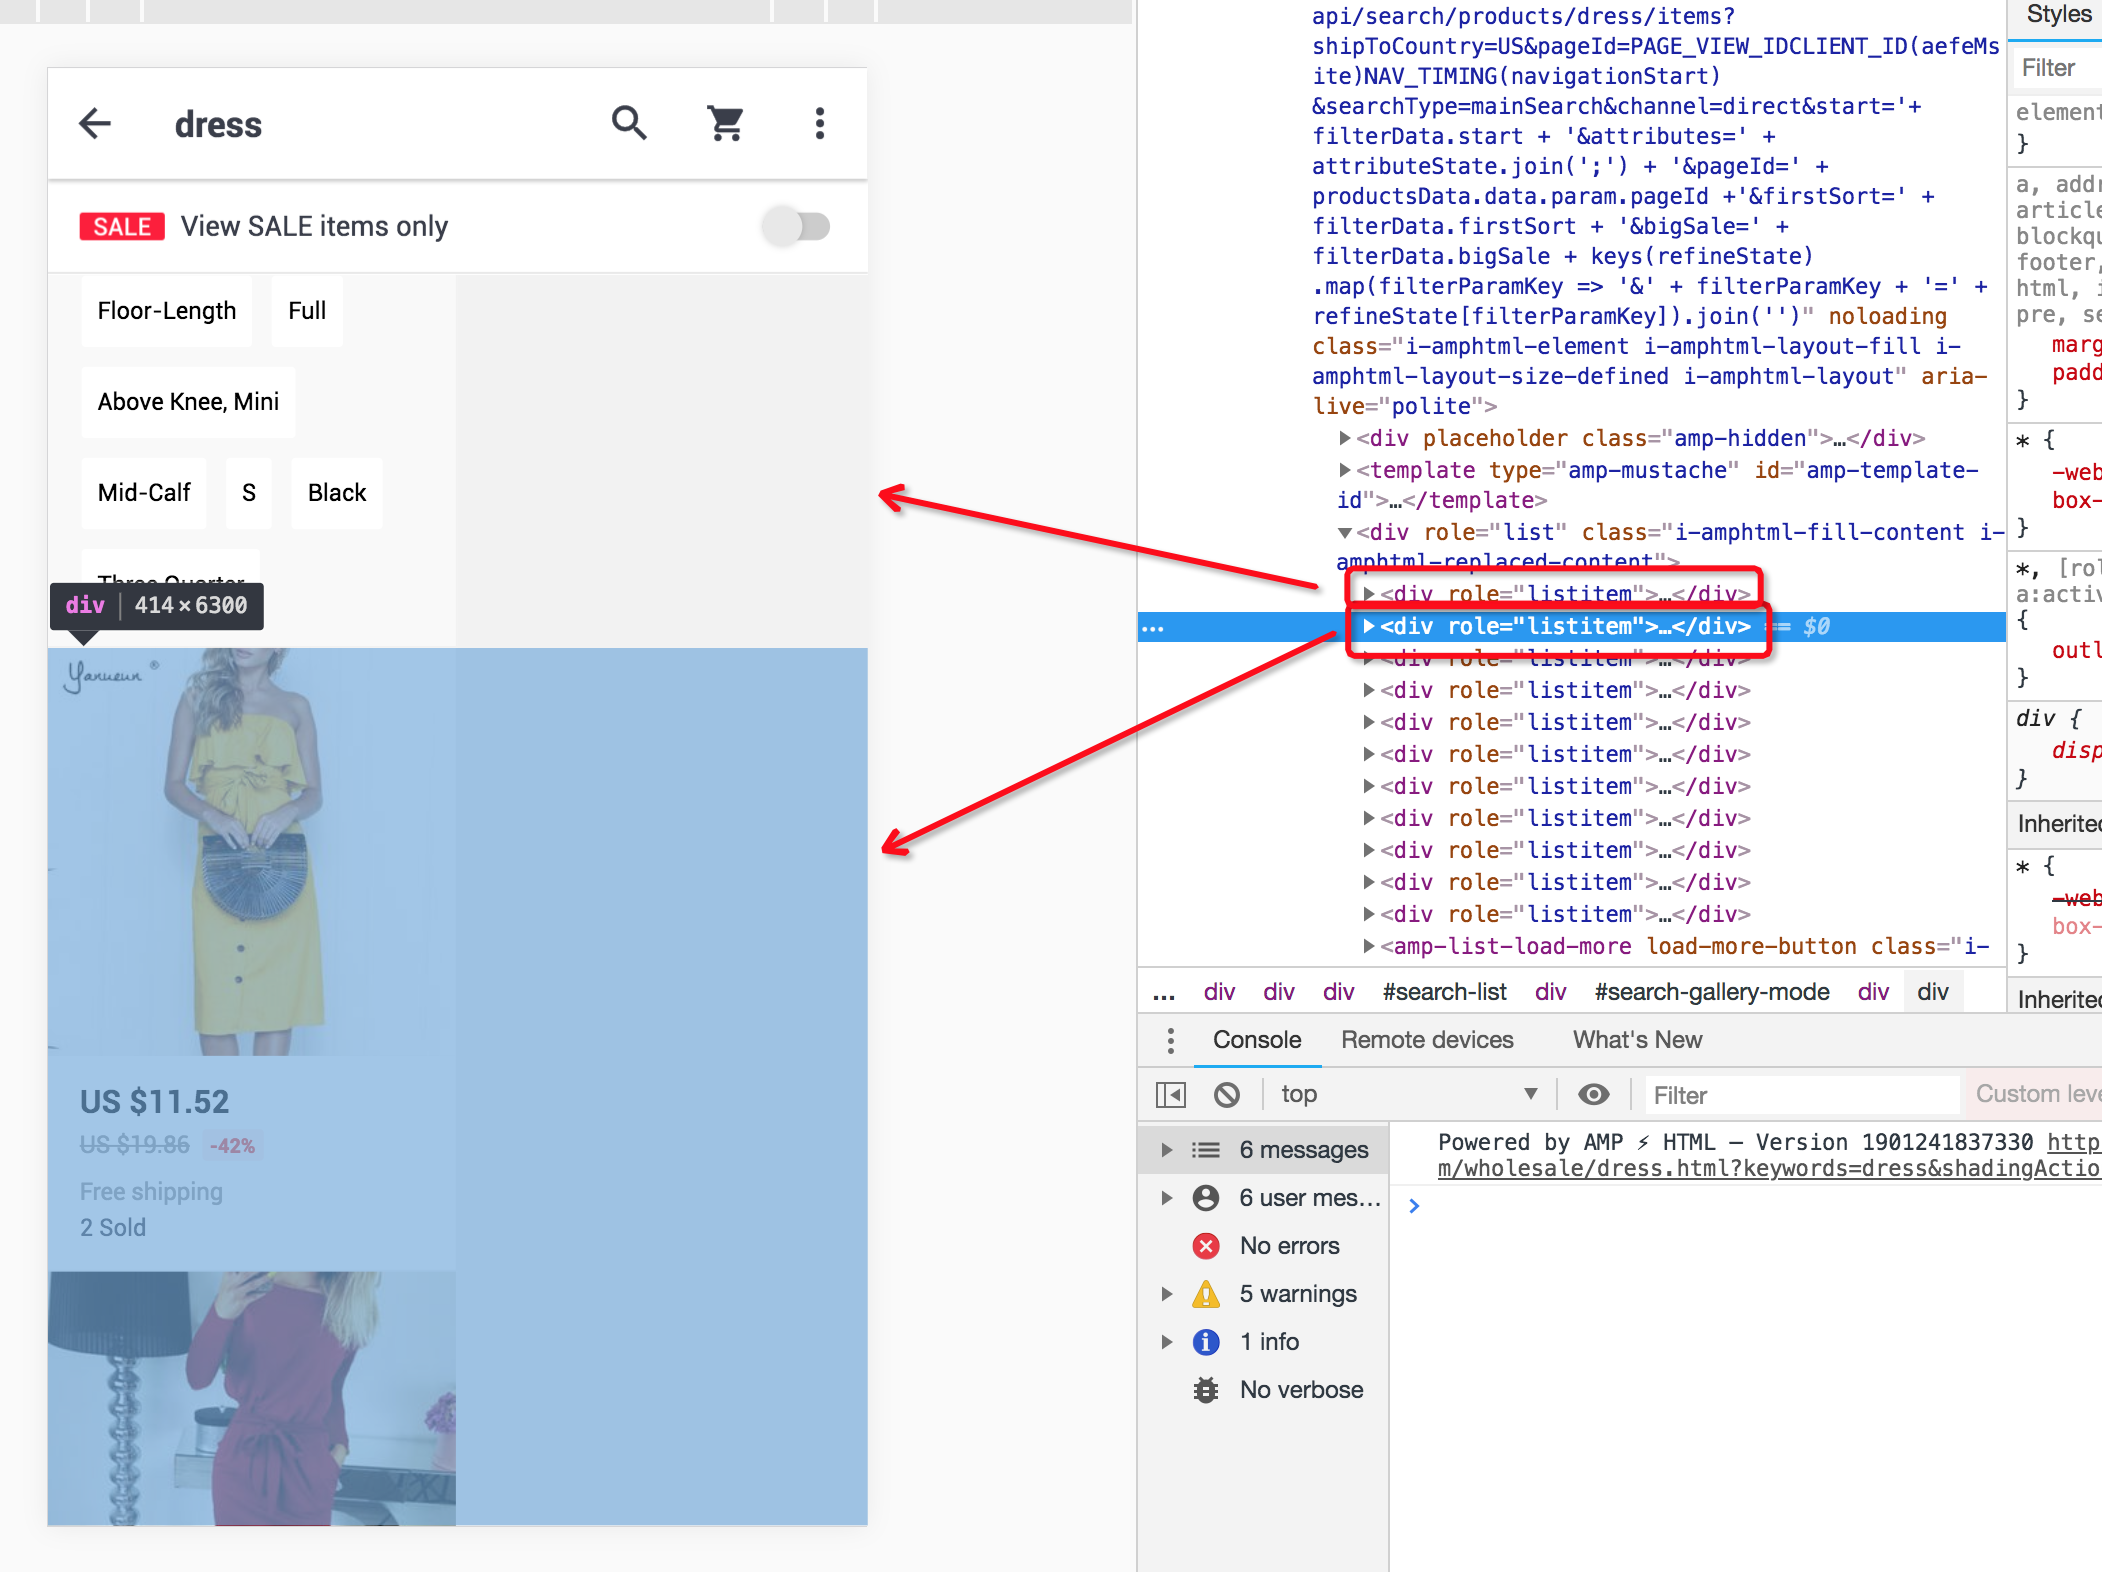Select the Floor-Length filter chip
The height and width of the screenshot is (1572, 2102).
(x=167, y=311)
